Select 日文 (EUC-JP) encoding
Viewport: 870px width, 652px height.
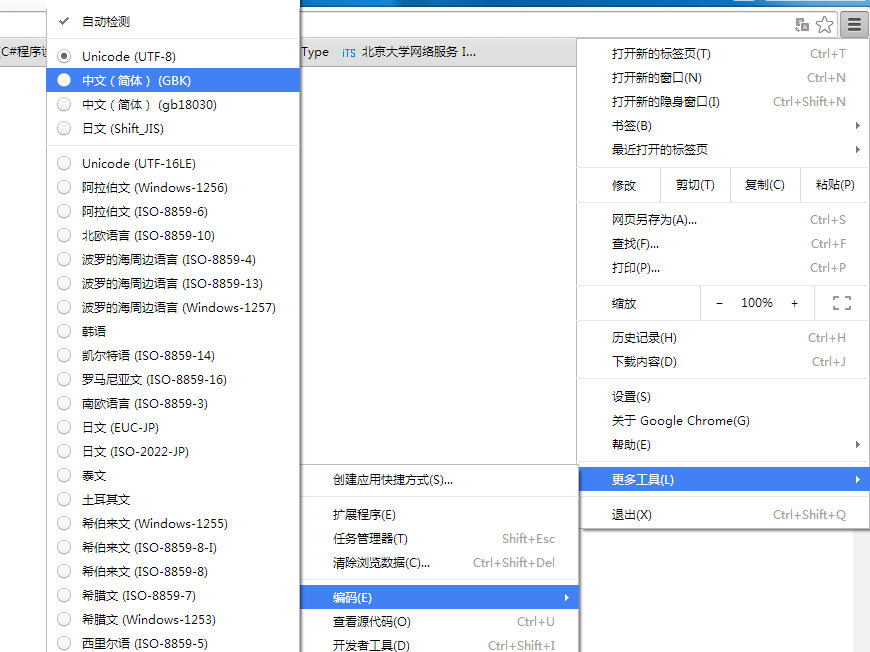pyautogui.click(x=173, y=427)
